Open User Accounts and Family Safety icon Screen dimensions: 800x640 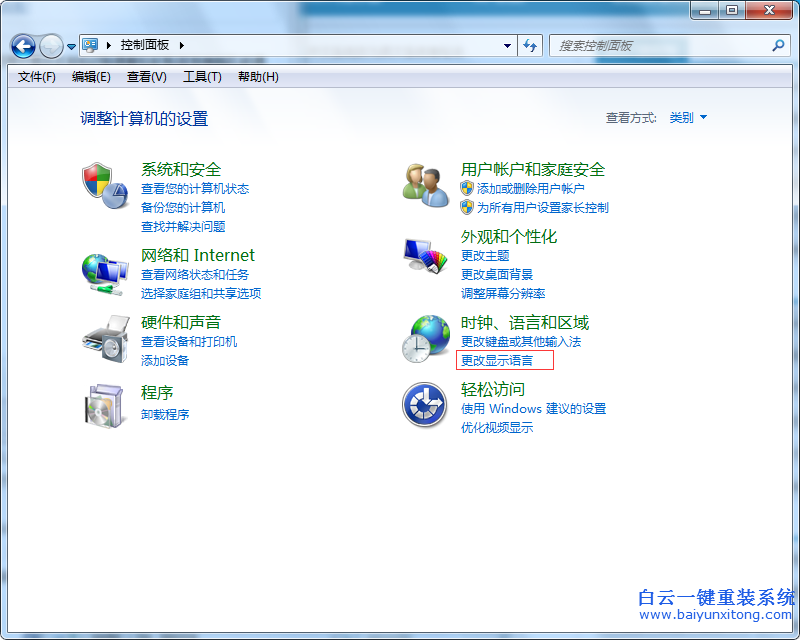coord(424,186)
